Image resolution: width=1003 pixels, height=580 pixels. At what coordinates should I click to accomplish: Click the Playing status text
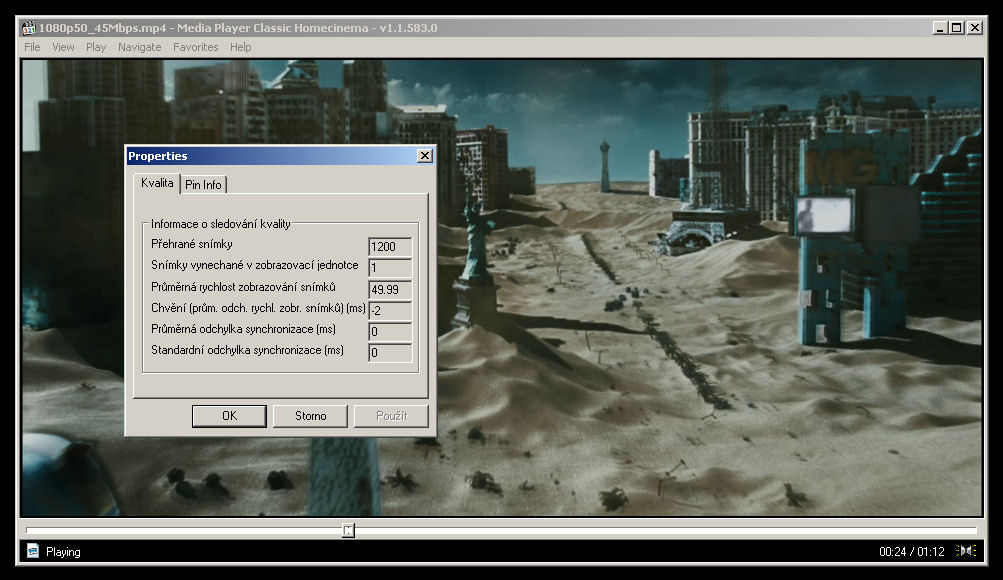pyautogui.click(x=63, y=552)
